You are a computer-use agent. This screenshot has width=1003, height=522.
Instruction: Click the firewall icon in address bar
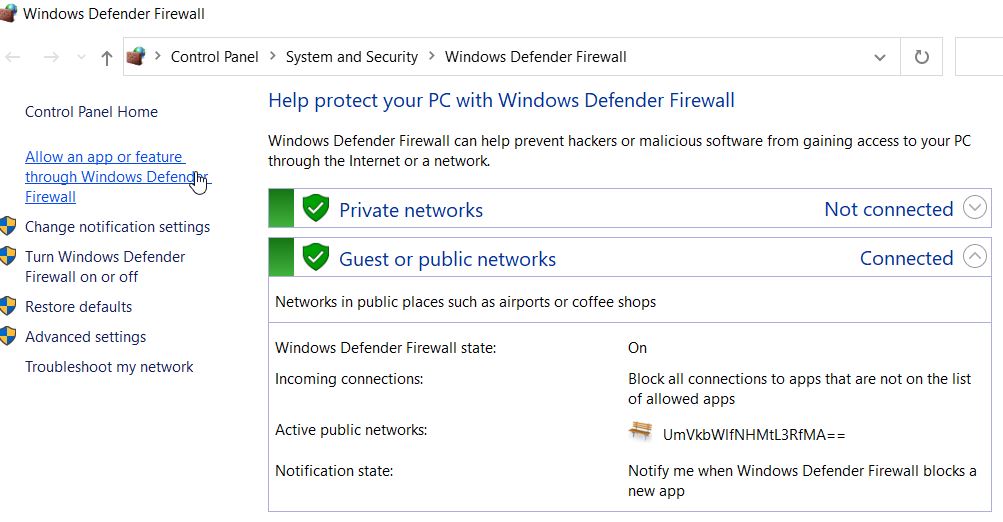click(x=136, y=56)
